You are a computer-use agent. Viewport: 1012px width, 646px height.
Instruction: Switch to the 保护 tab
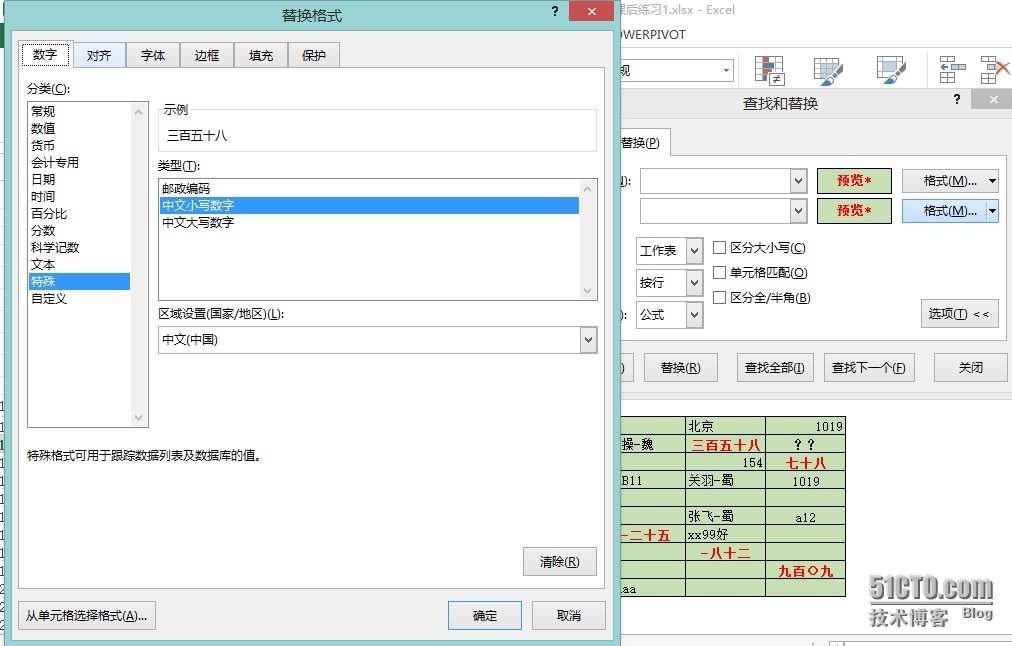point(314,56)
